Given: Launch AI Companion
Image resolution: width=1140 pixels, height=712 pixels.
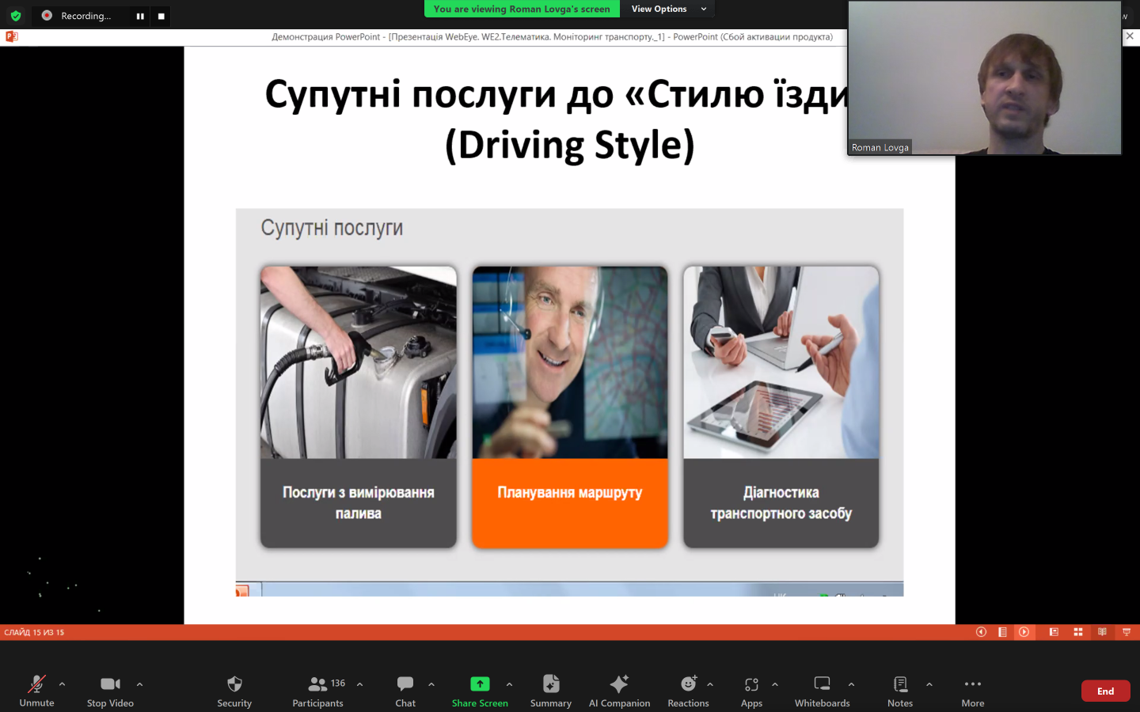Looking at the screenshot, I should click(x=619, y=690).
